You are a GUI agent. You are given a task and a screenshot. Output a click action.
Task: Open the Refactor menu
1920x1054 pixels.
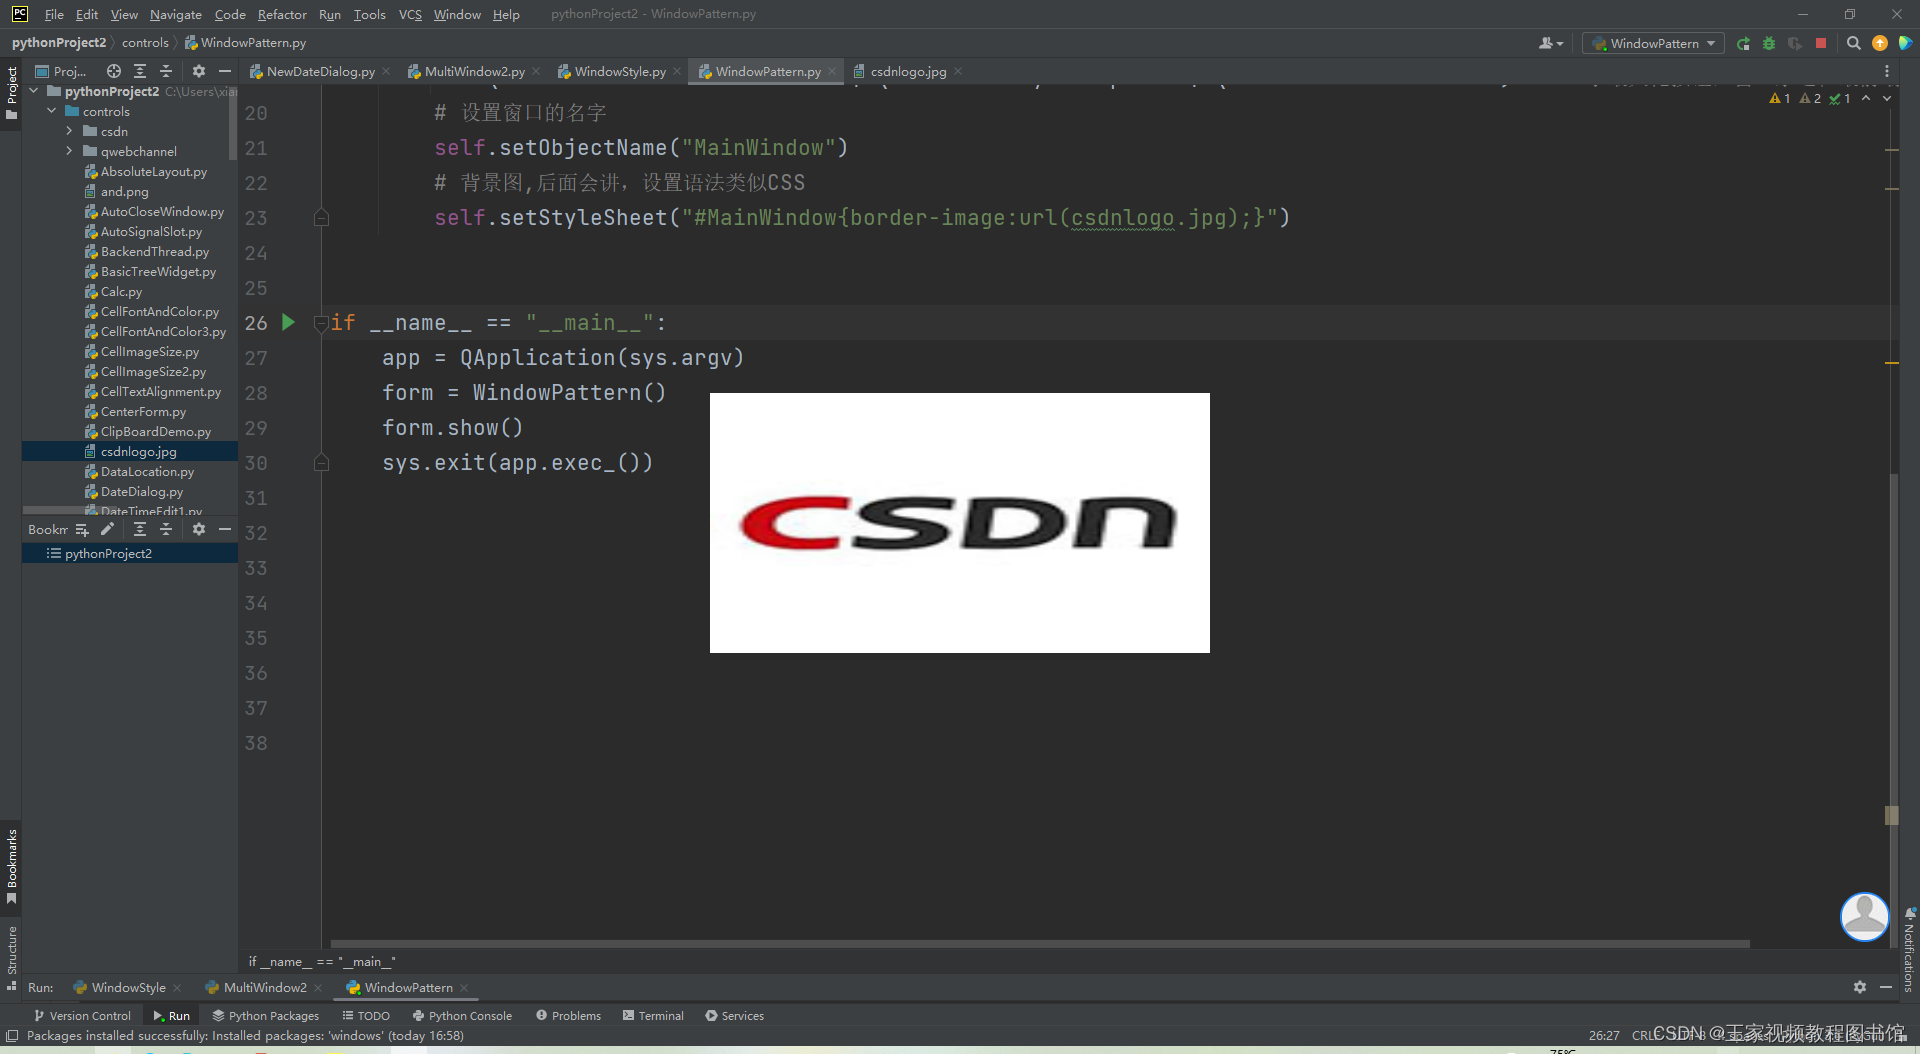(282, 14)
